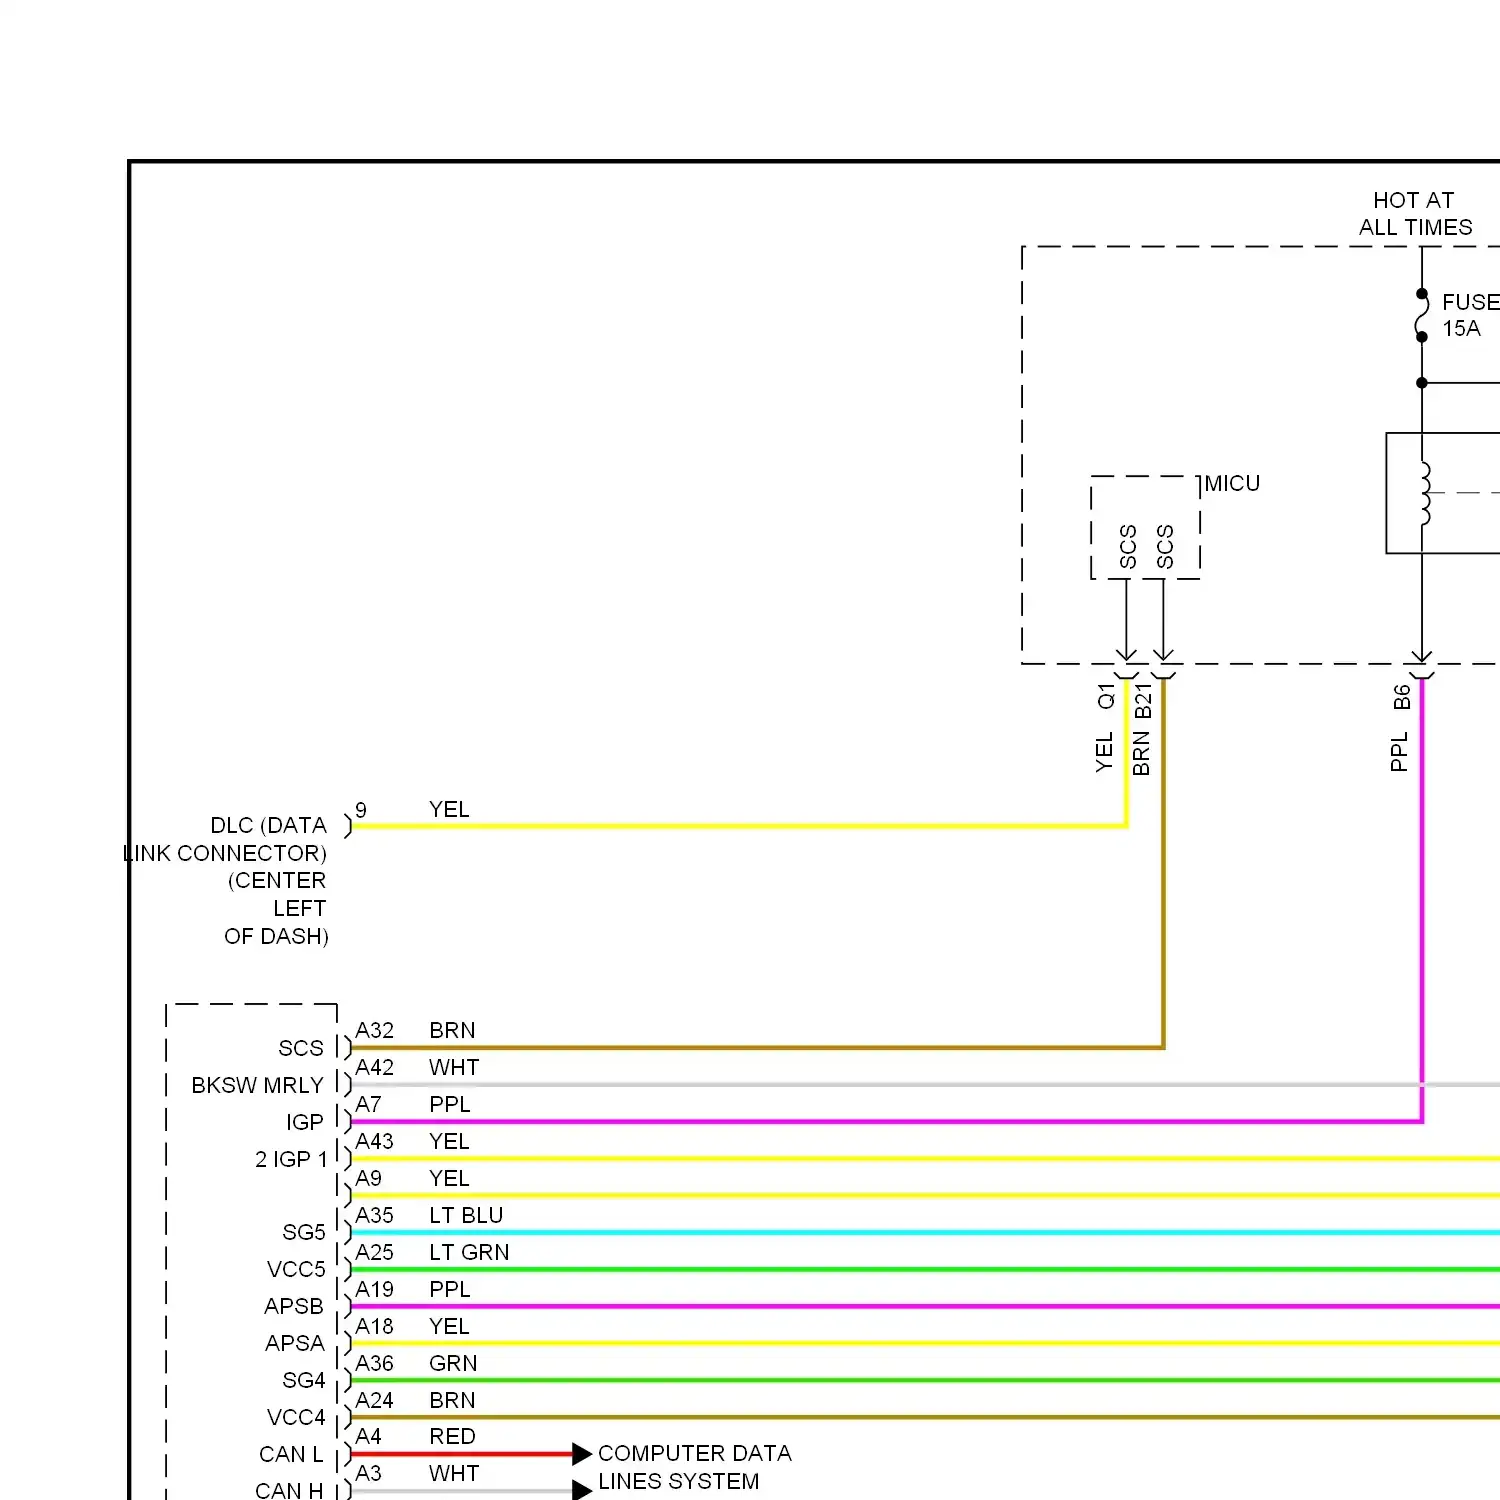This screenshot has width=1500, height=1500.
Task: Click the PPL label on the A7 wire
Action: pyautogui.click(x=450, y=1105)
